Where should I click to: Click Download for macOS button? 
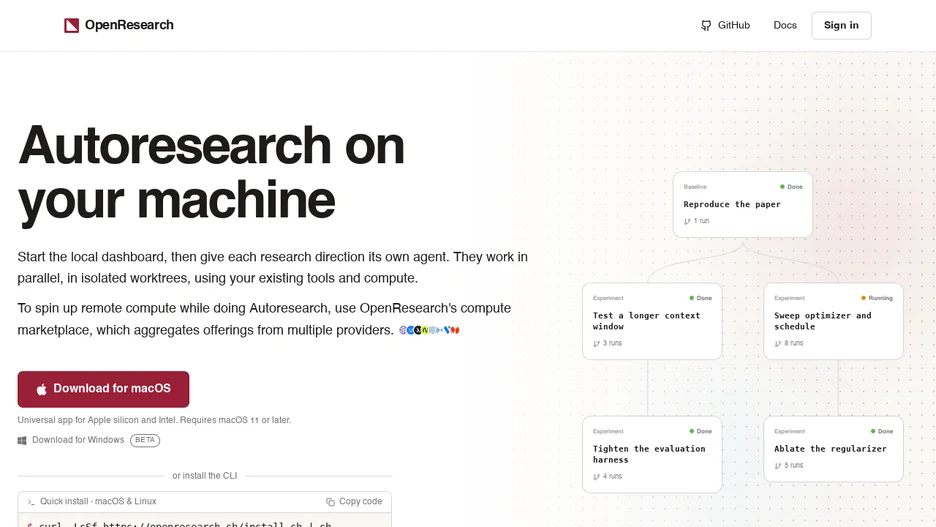[103, 389]
